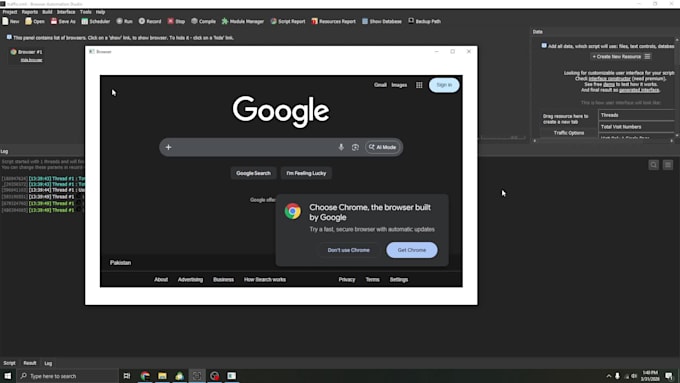Click the Windows taskbar search box
680x383 pixels.
(x=67, y=376)
